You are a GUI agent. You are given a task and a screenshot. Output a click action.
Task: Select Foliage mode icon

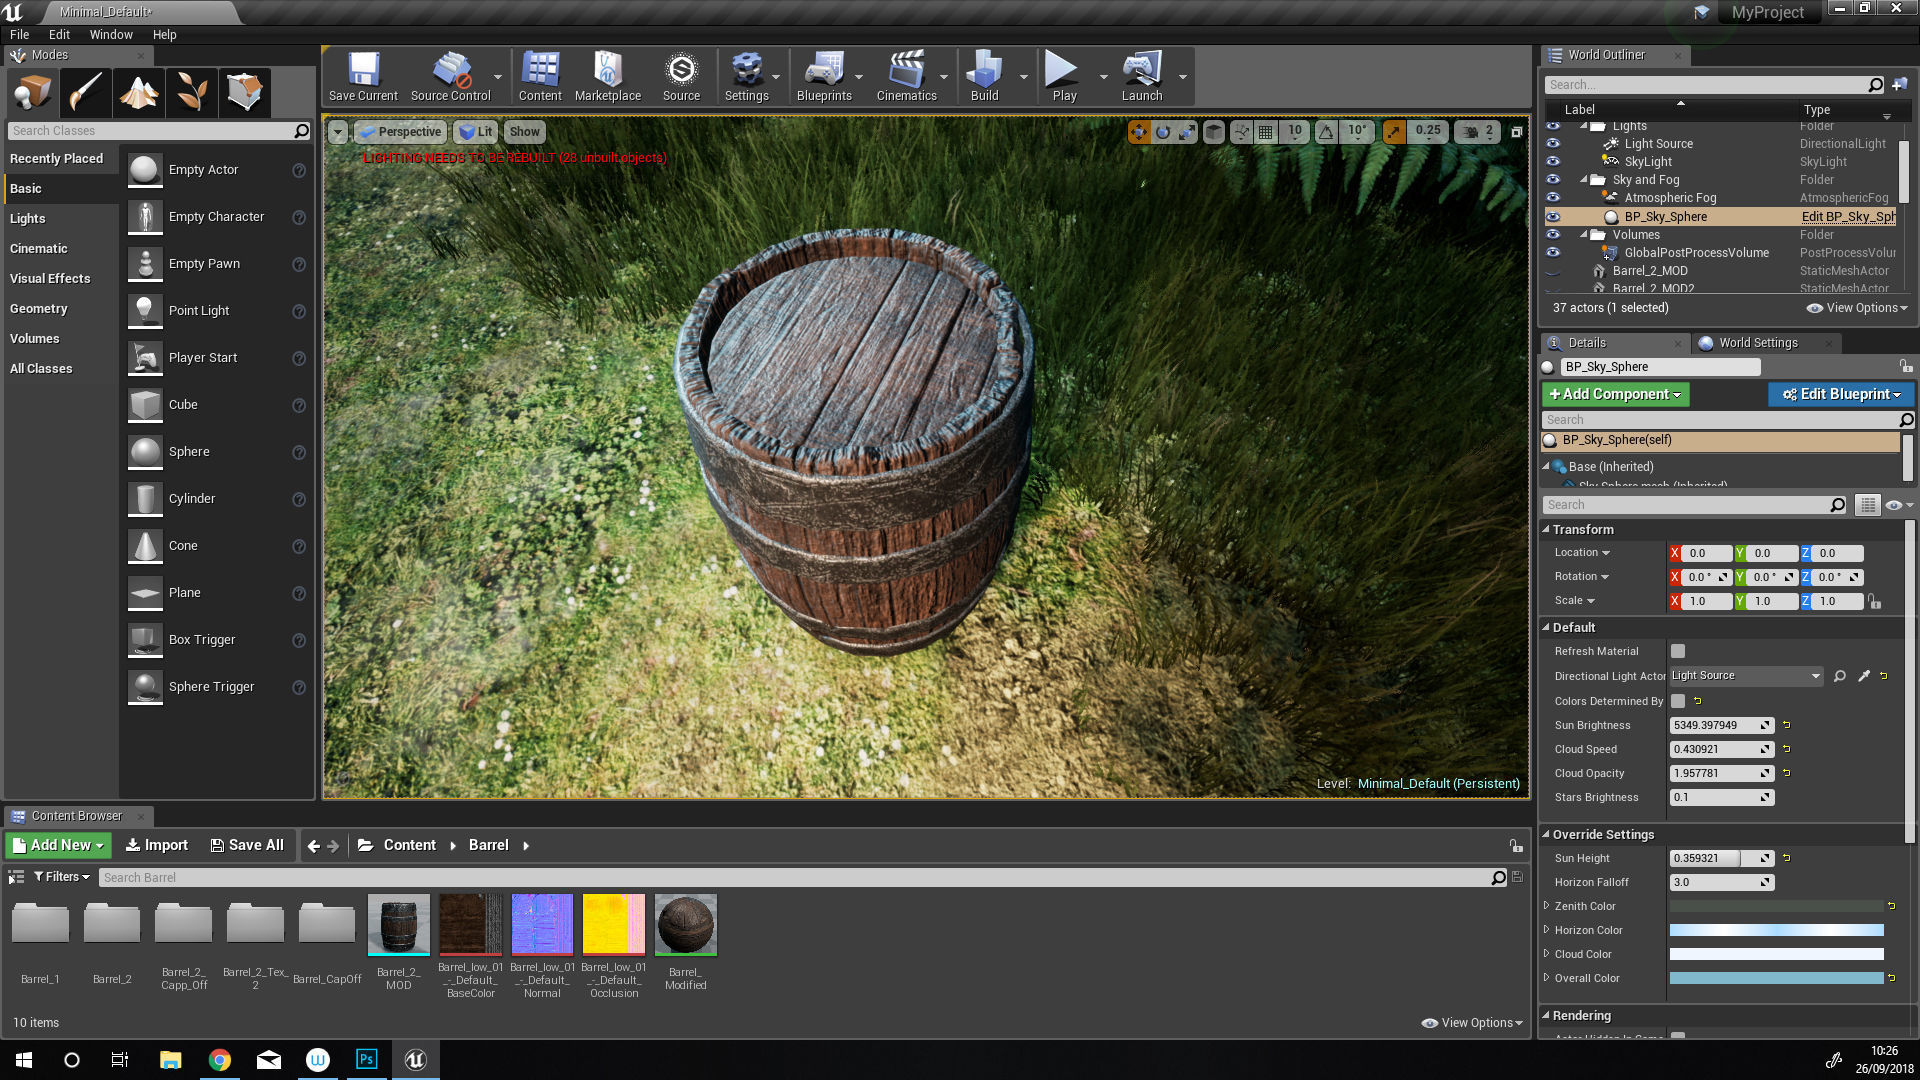192,92
